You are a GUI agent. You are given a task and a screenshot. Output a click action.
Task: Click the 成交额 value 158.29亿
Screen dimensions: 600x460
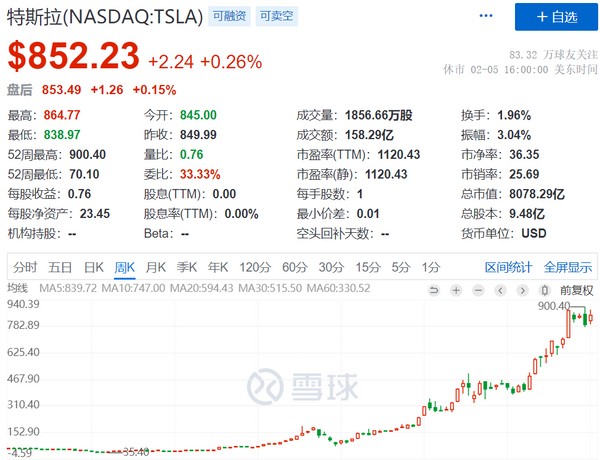369,135
